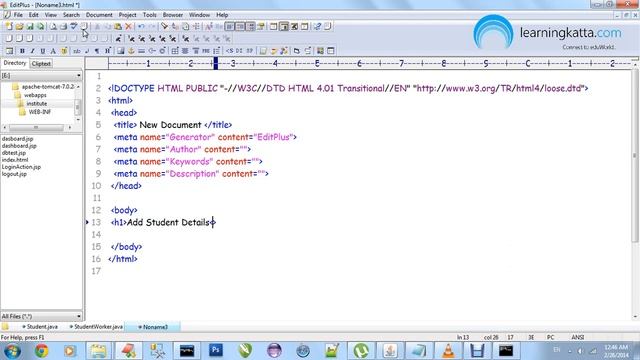Insert Paragraph mark from HTML toolbar

(97, 51)
